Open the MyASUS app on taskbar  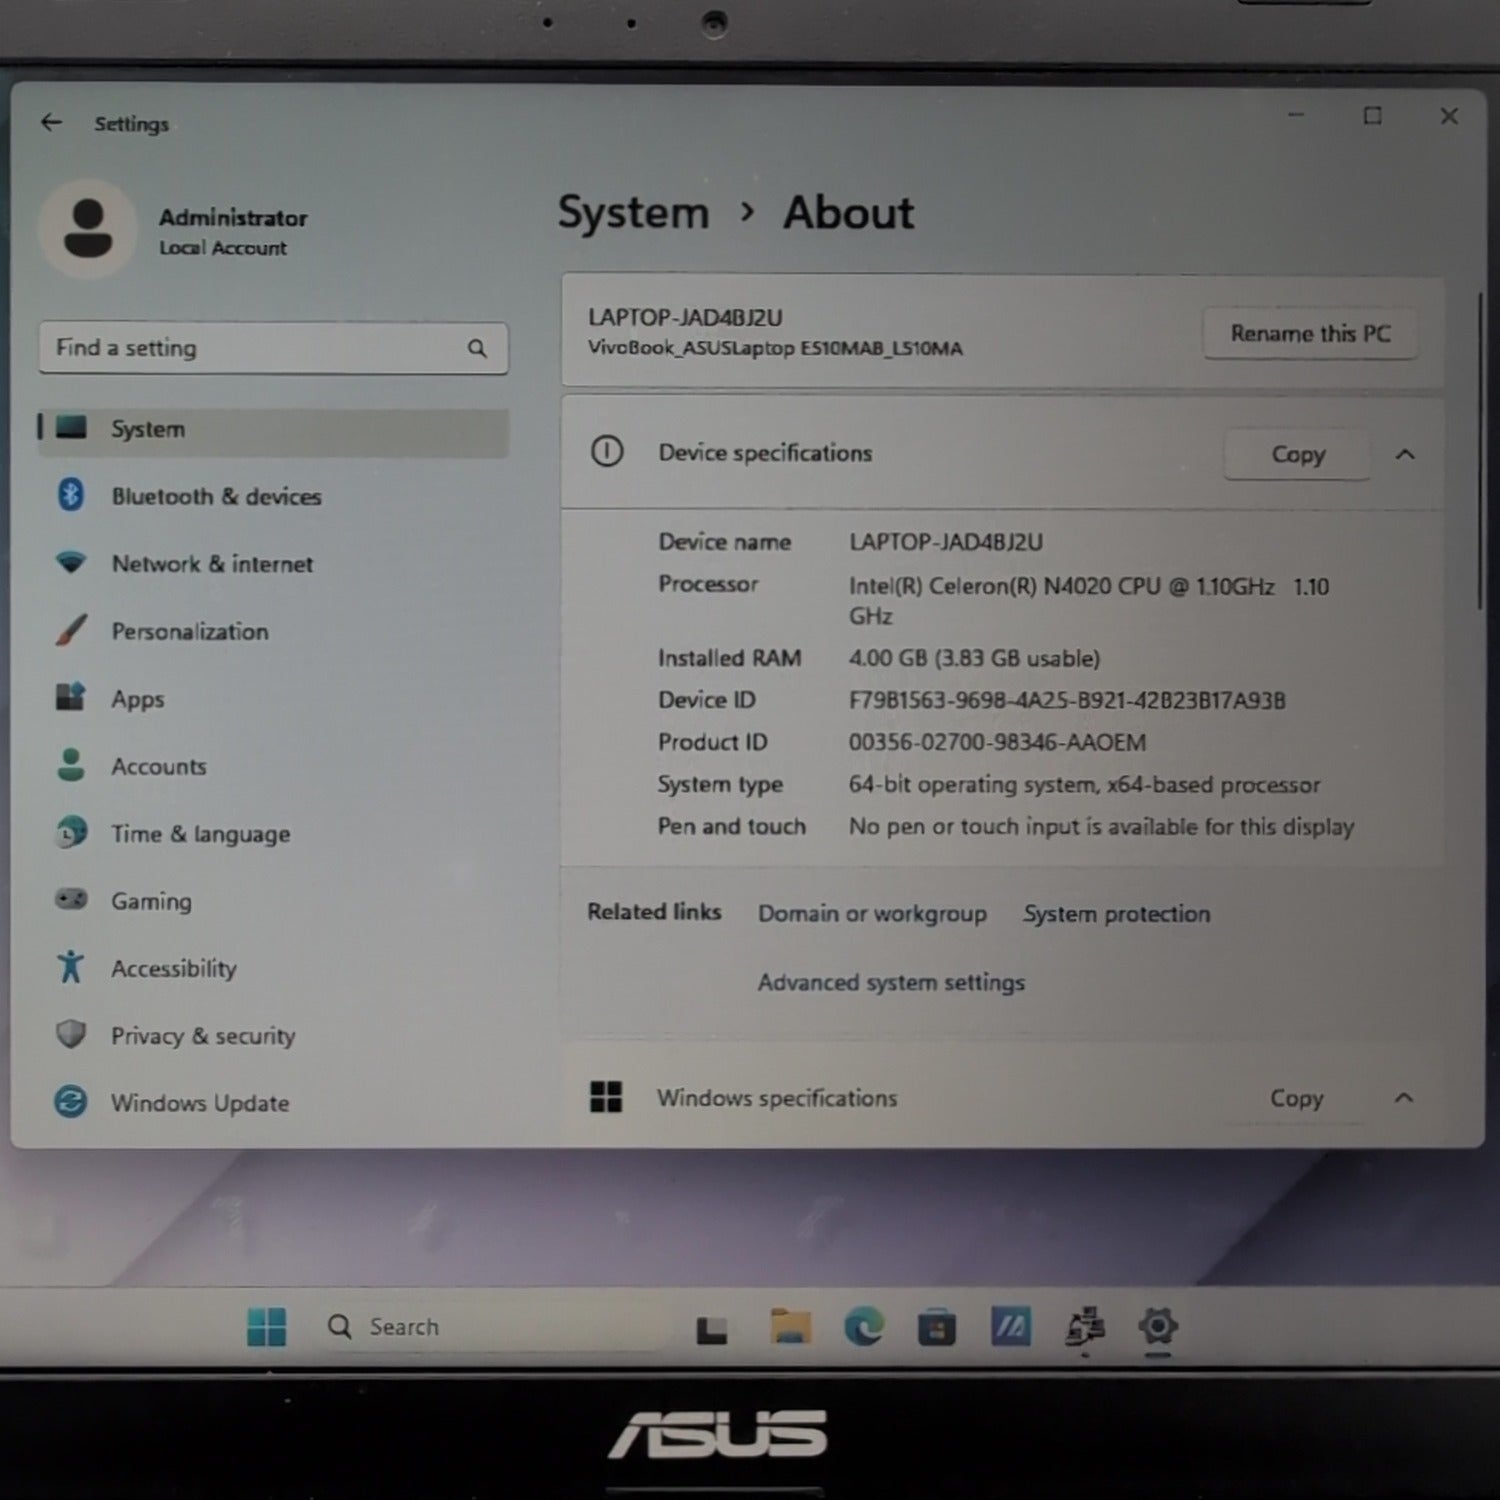click(x=1011, y=1327)
